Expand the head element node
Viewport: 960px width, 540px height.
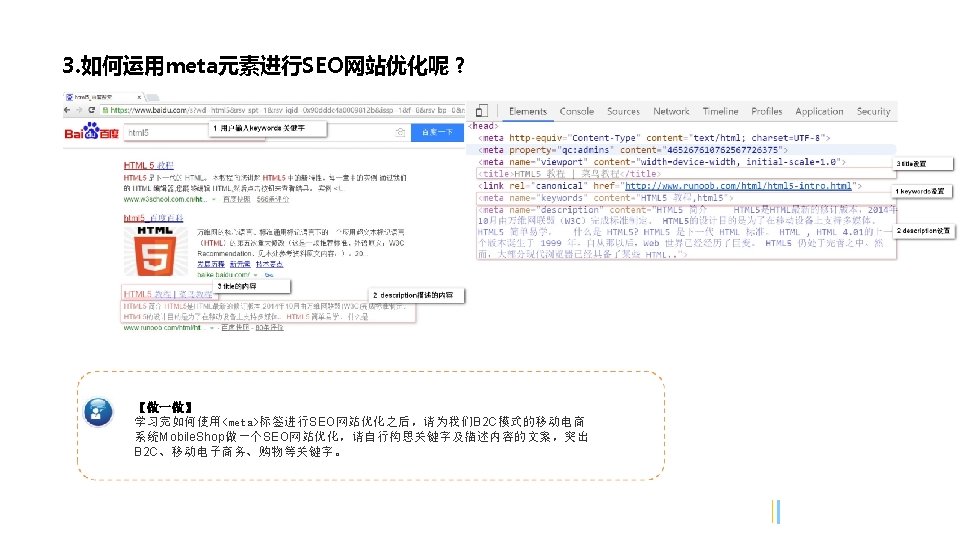(x=484, y=126)
